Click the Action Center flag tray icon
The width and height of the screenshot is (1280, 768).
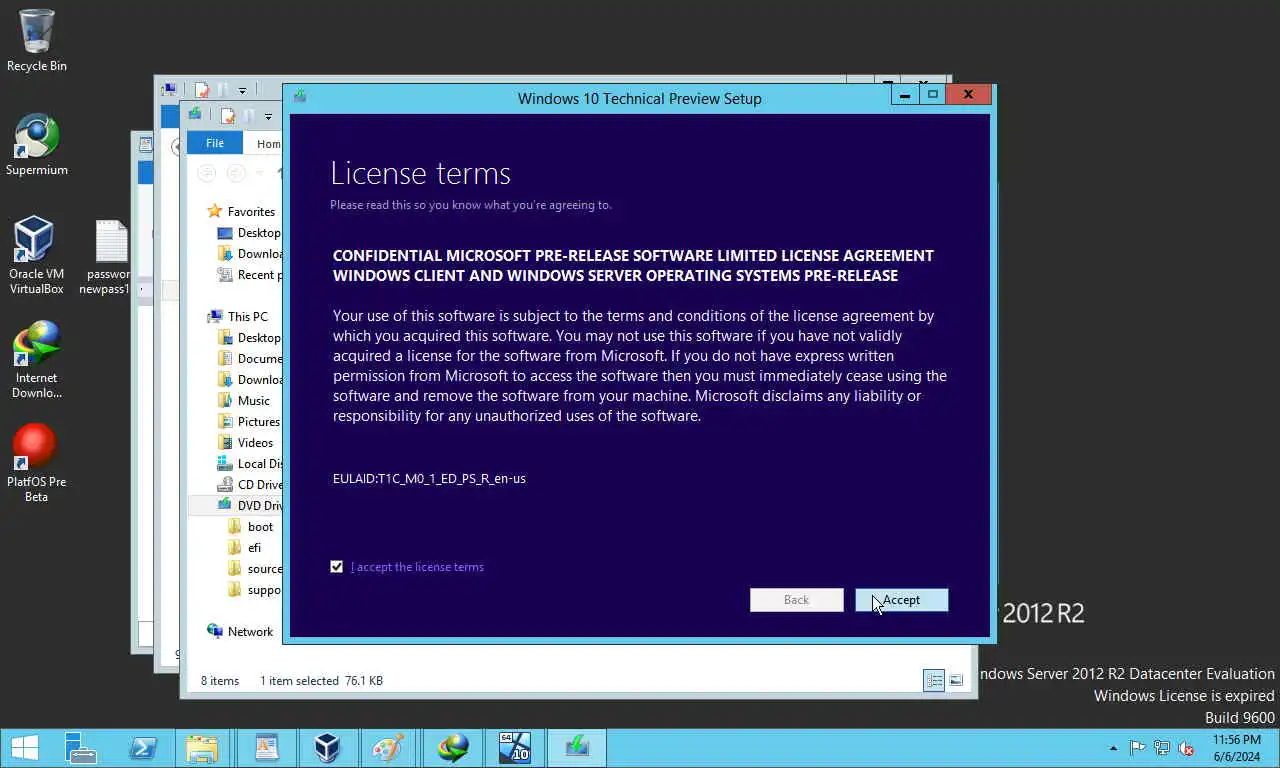click(1137, 748)
